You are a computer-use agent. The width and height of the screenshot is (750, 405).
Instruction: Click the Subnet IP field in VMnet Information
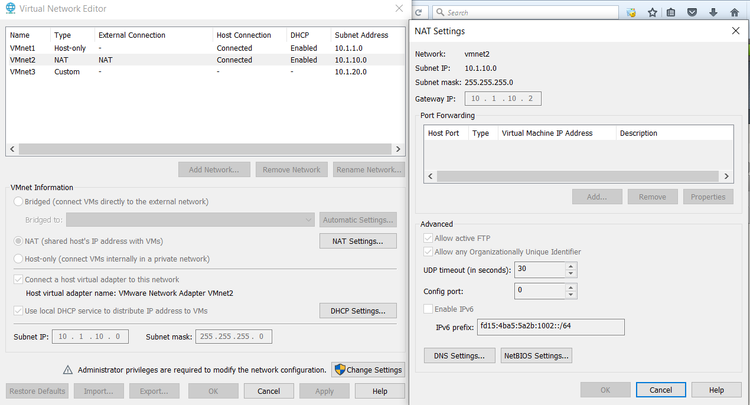pyautogui.click(x=90, y=337)
